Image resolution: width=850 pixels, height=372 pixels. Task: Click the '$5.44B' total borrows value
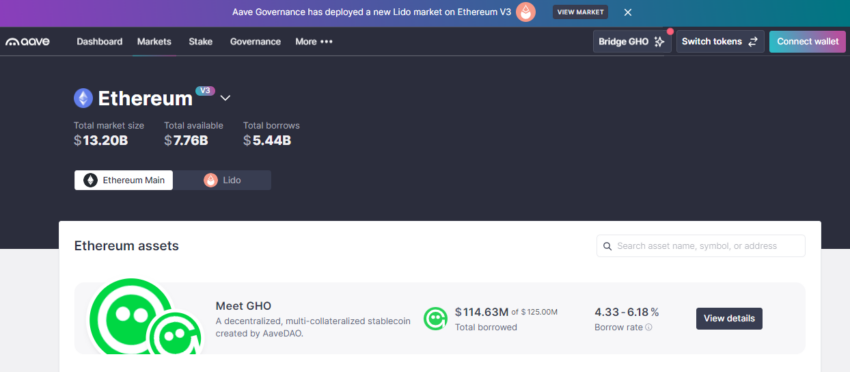[x=267, y=140]
